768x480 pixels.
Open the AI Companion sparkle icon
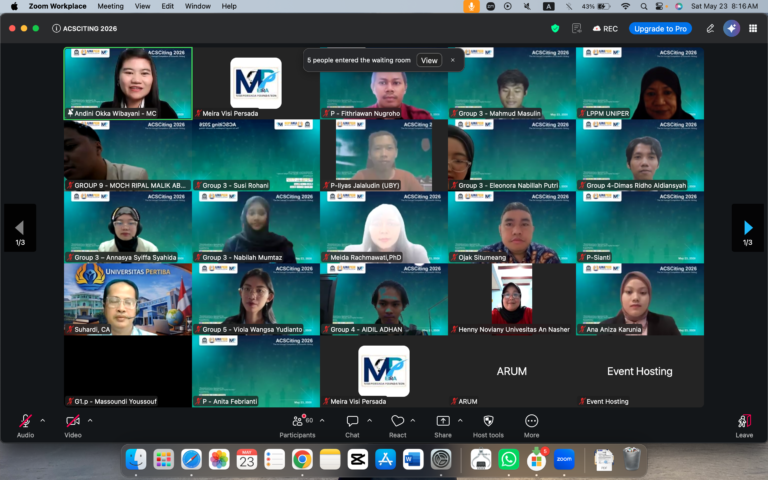coord(731,28)
